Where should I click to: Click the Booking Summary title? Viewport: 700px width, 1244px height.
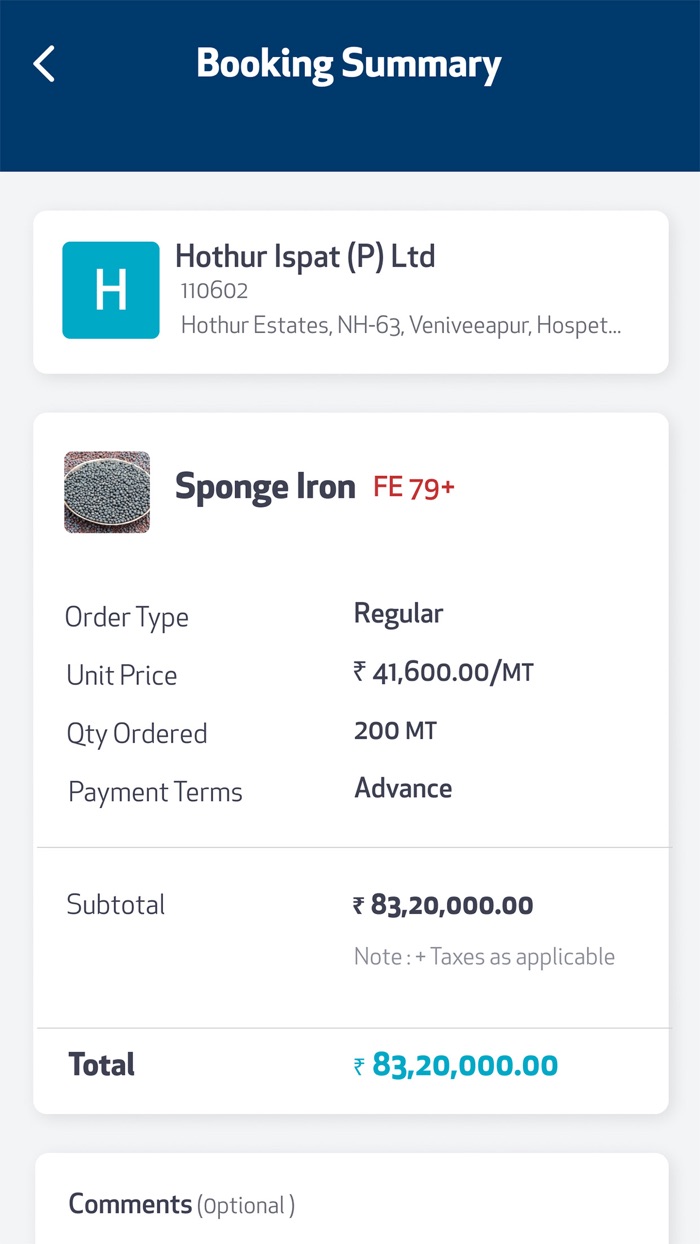(x=349, y=63)
